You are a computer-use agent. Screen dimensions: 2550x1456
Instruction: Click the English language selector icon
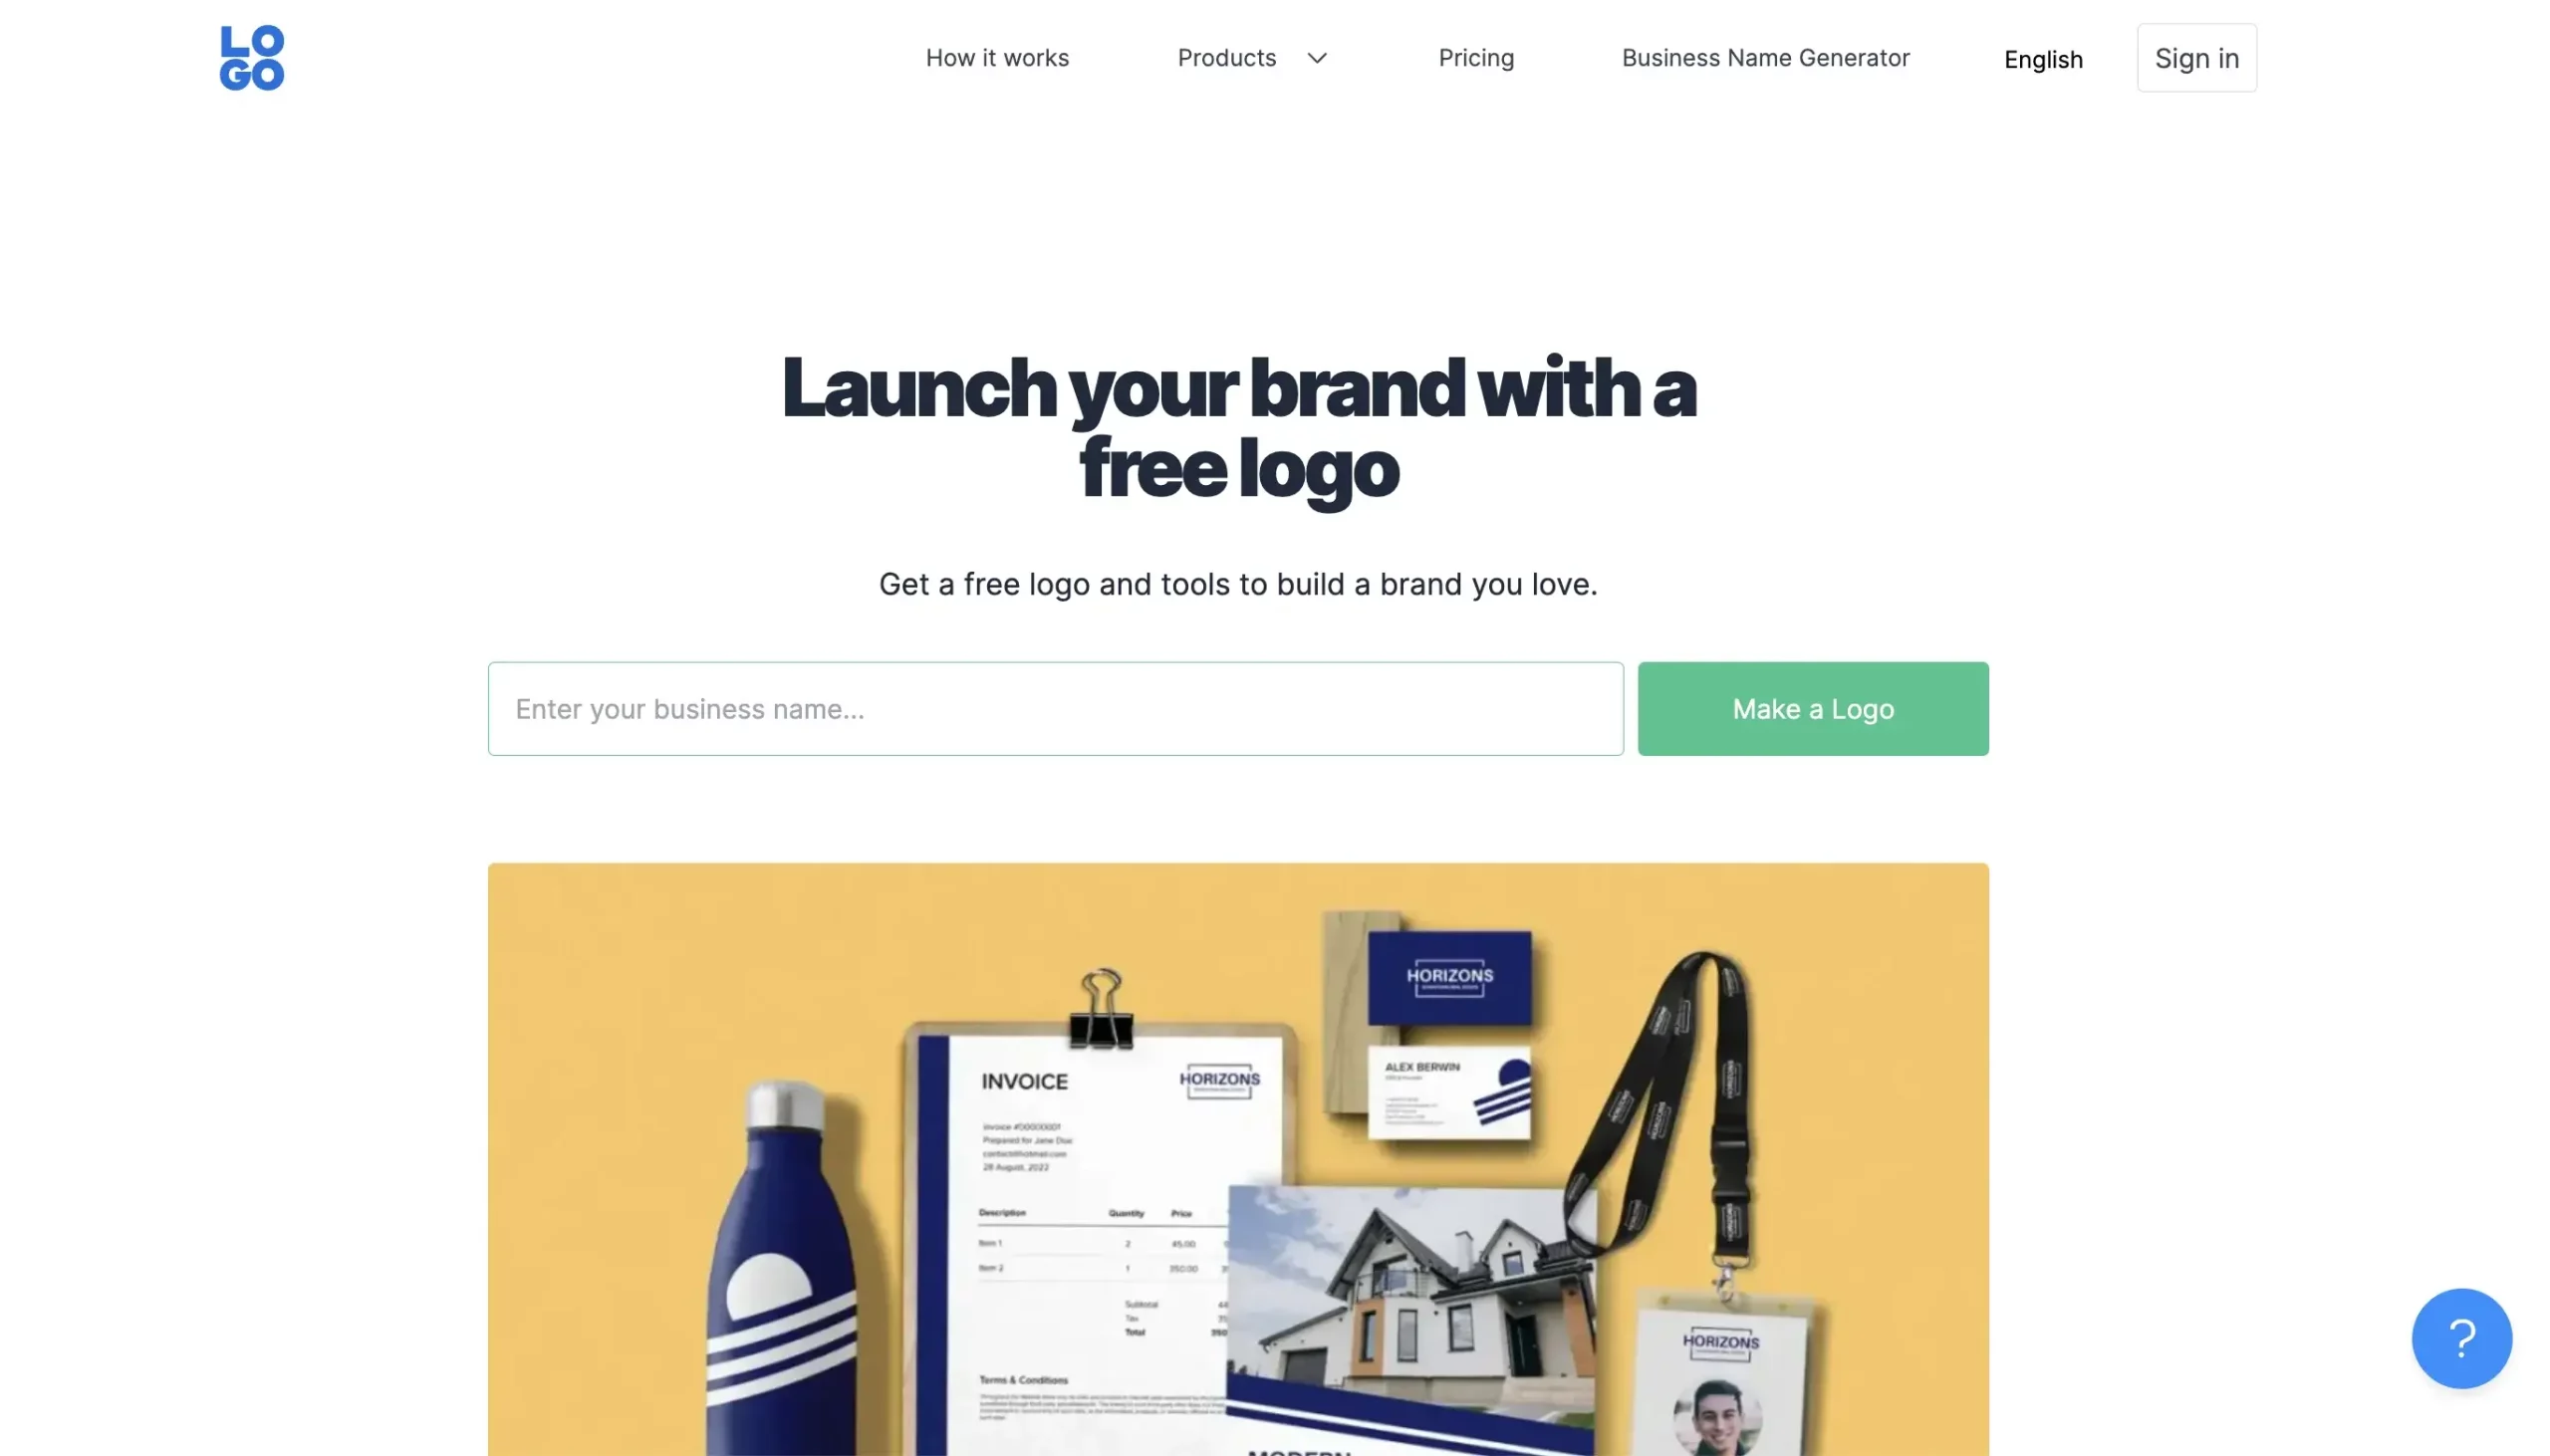[2044, 58]
